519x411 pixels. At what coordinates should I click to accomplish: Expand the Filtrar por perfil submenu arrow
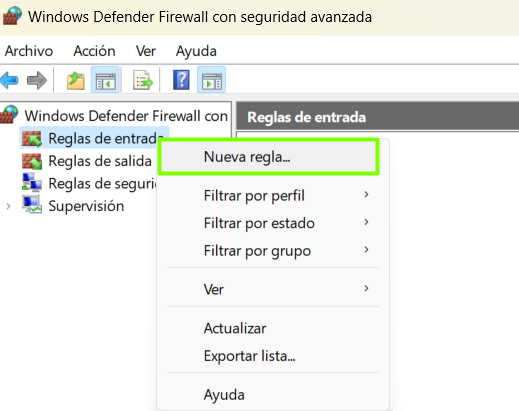(366, 195)
